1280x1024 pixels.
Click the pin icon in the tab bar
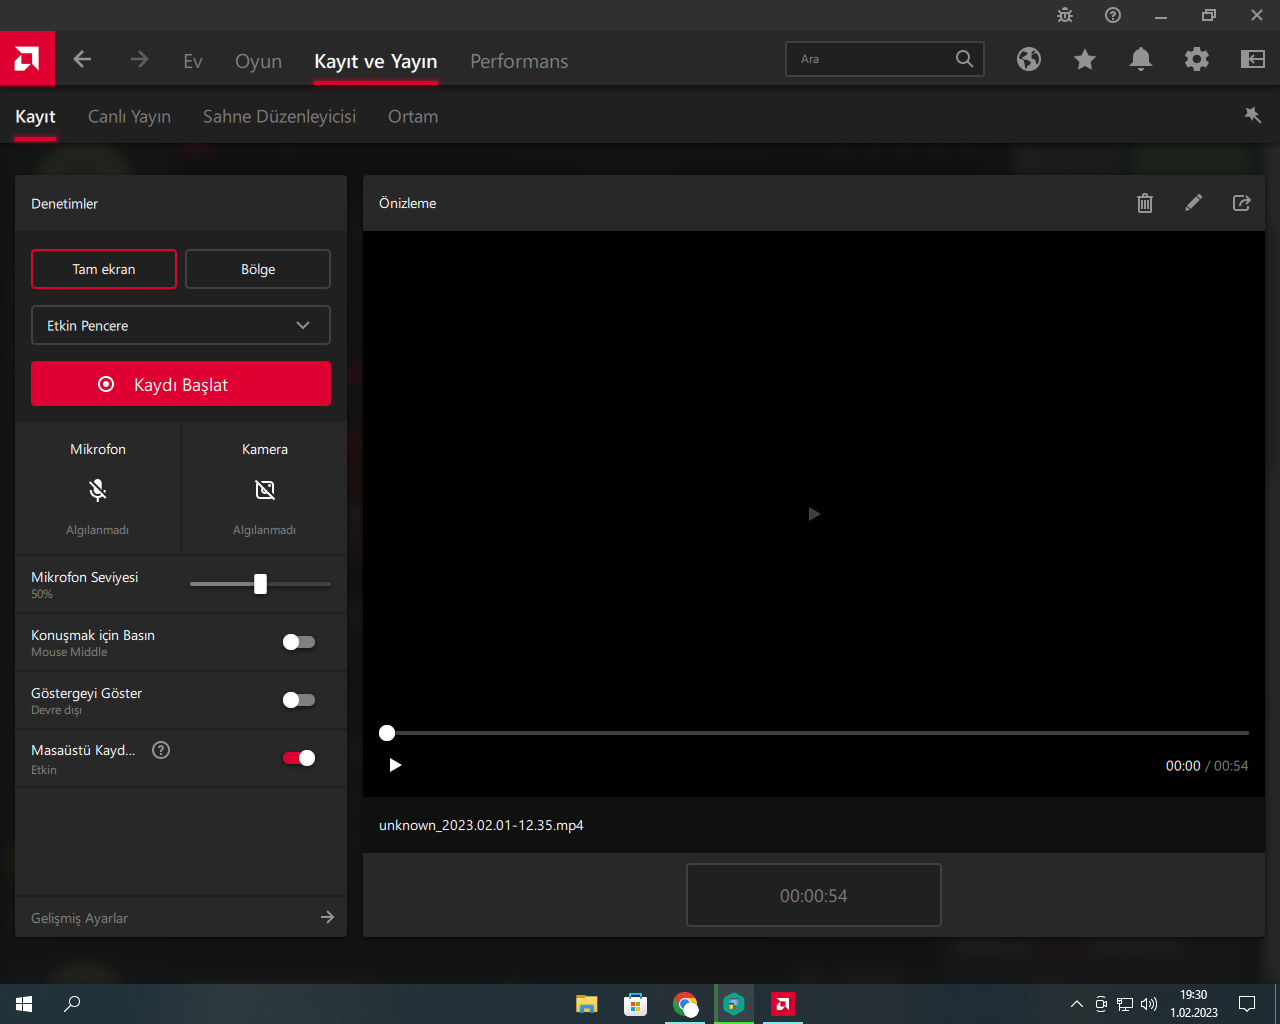point(1252,115)
